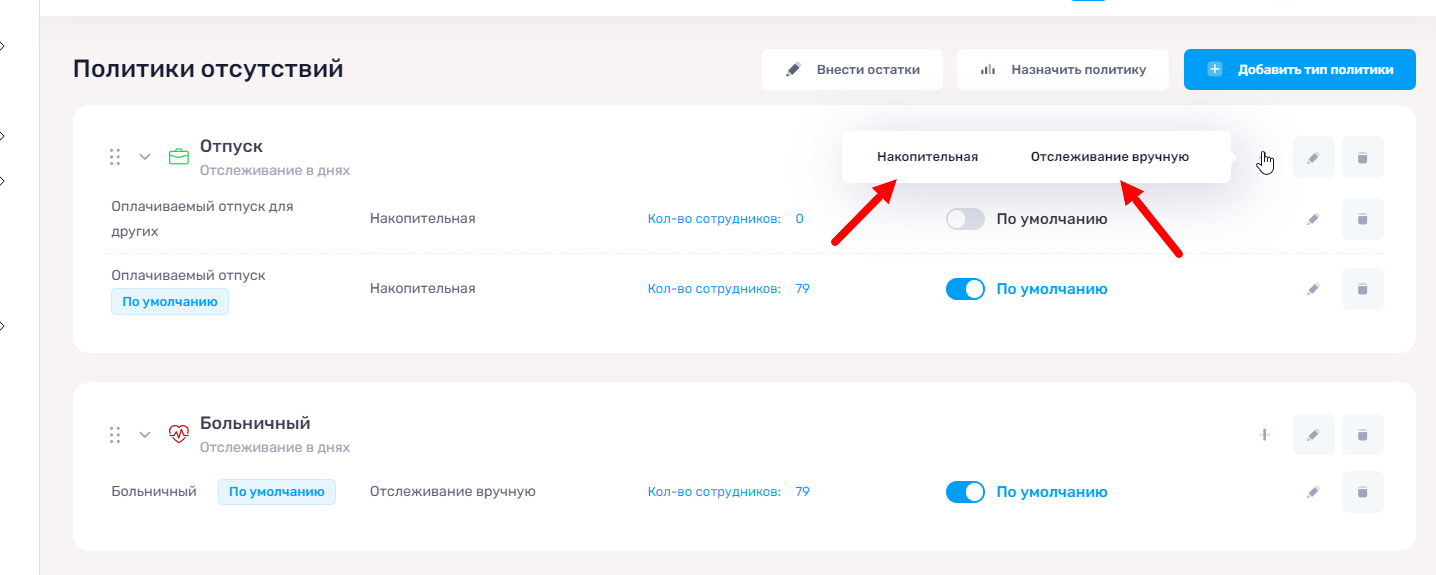Click the drag handle next to Больничный
The height and width of the screenshot is (575, 1436).
click(115, 435)
